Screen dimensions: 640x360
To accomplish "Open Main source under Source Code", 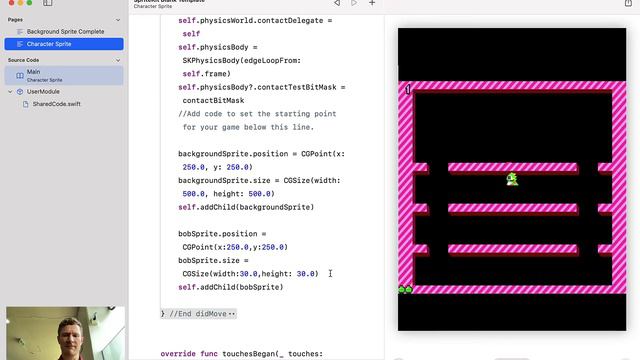I will (x=64, y=76).
